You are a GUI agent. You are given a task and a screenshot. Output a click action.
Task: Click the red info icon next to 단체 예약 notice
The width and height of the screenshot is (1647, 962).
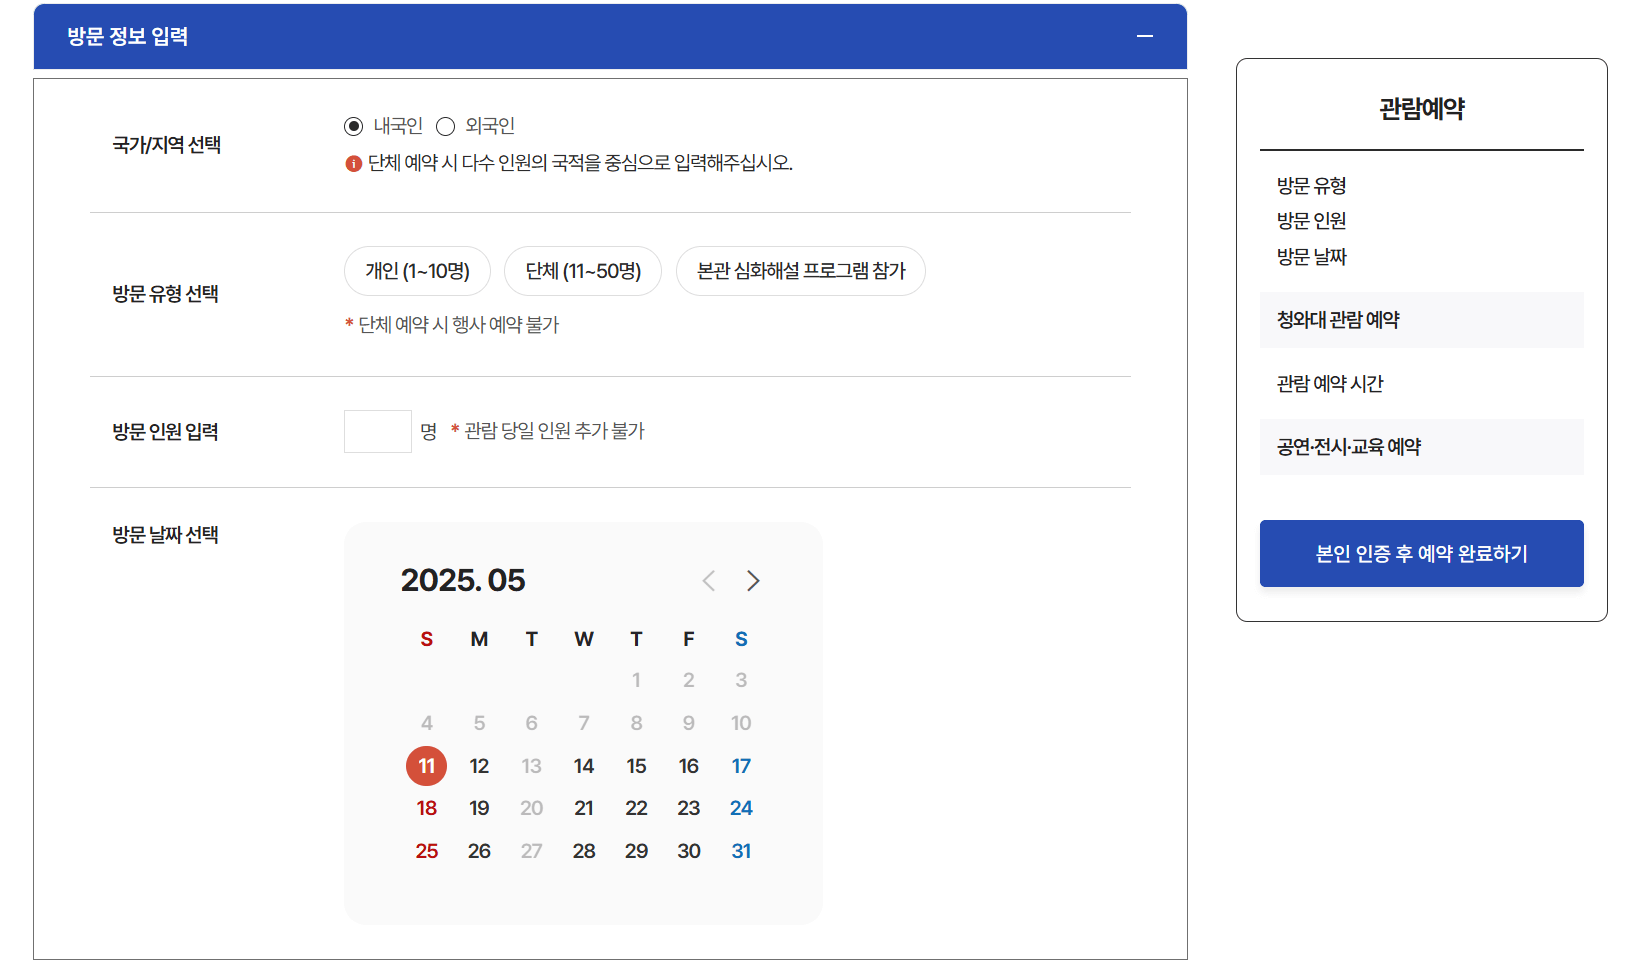(x=353, y=164)
